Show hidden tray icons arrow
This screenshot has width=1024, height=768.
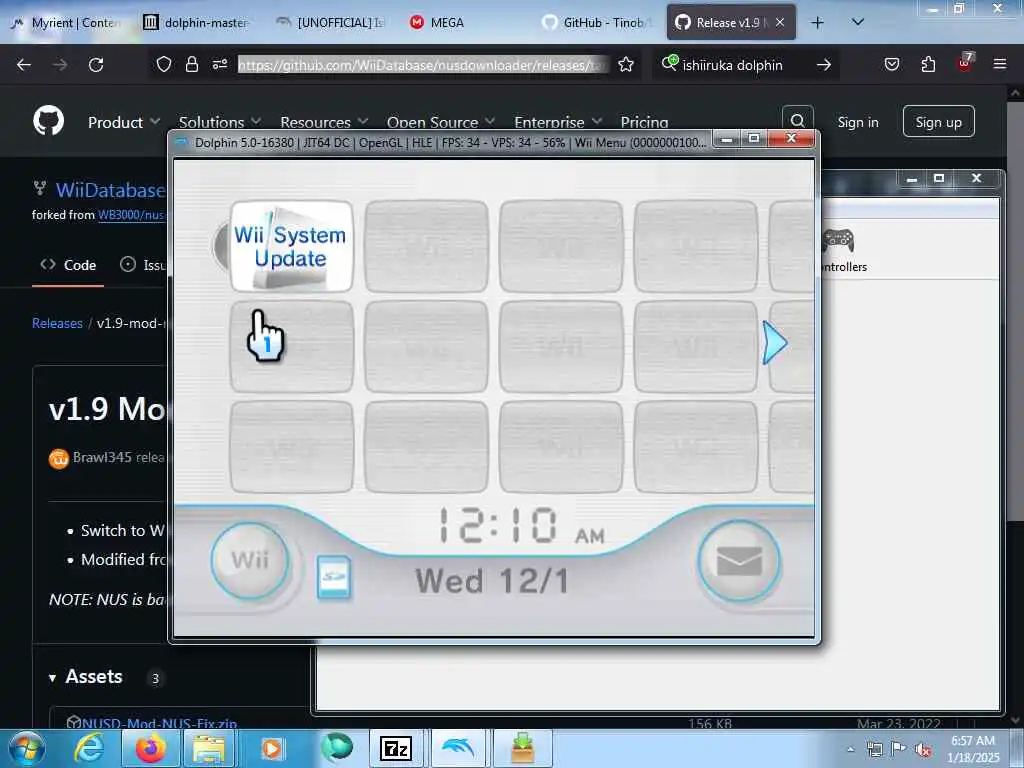[x=850, y=749]
